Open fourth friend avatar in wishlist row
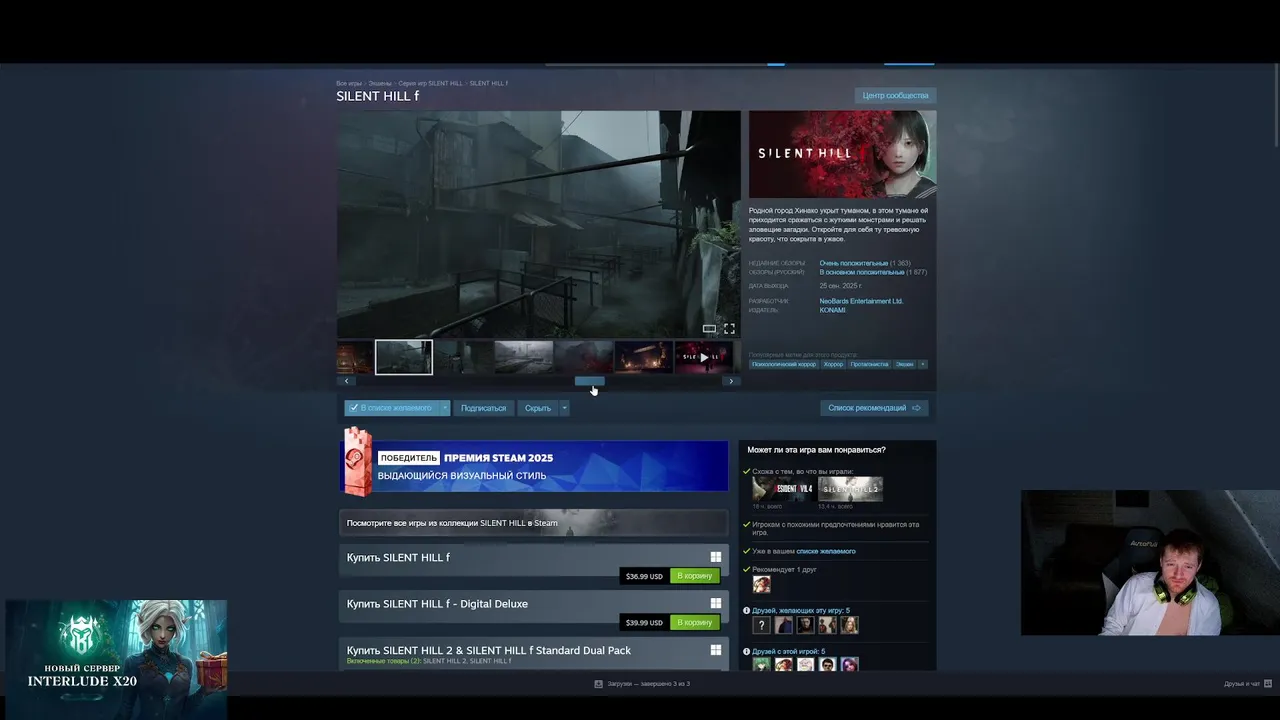This screenshot has width=1280, height=720. (x=827, y=625)
